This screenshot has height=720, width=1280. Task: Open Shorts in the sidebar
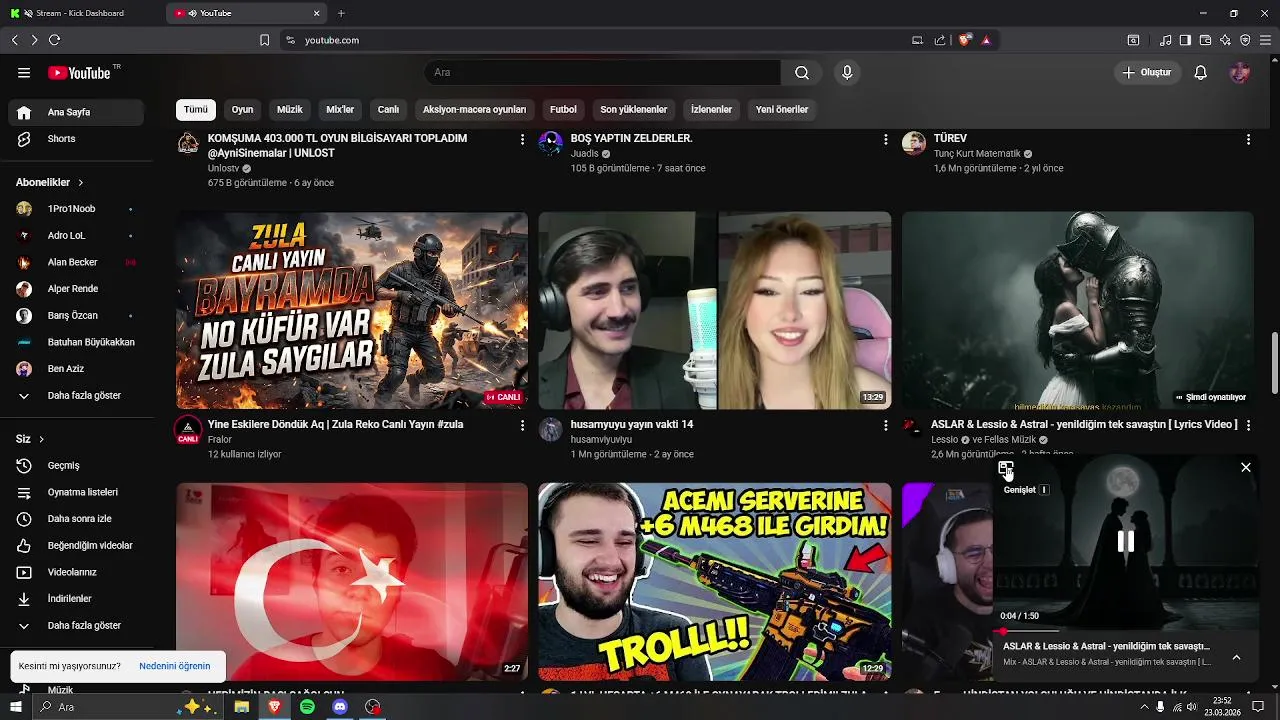(76, 139)
